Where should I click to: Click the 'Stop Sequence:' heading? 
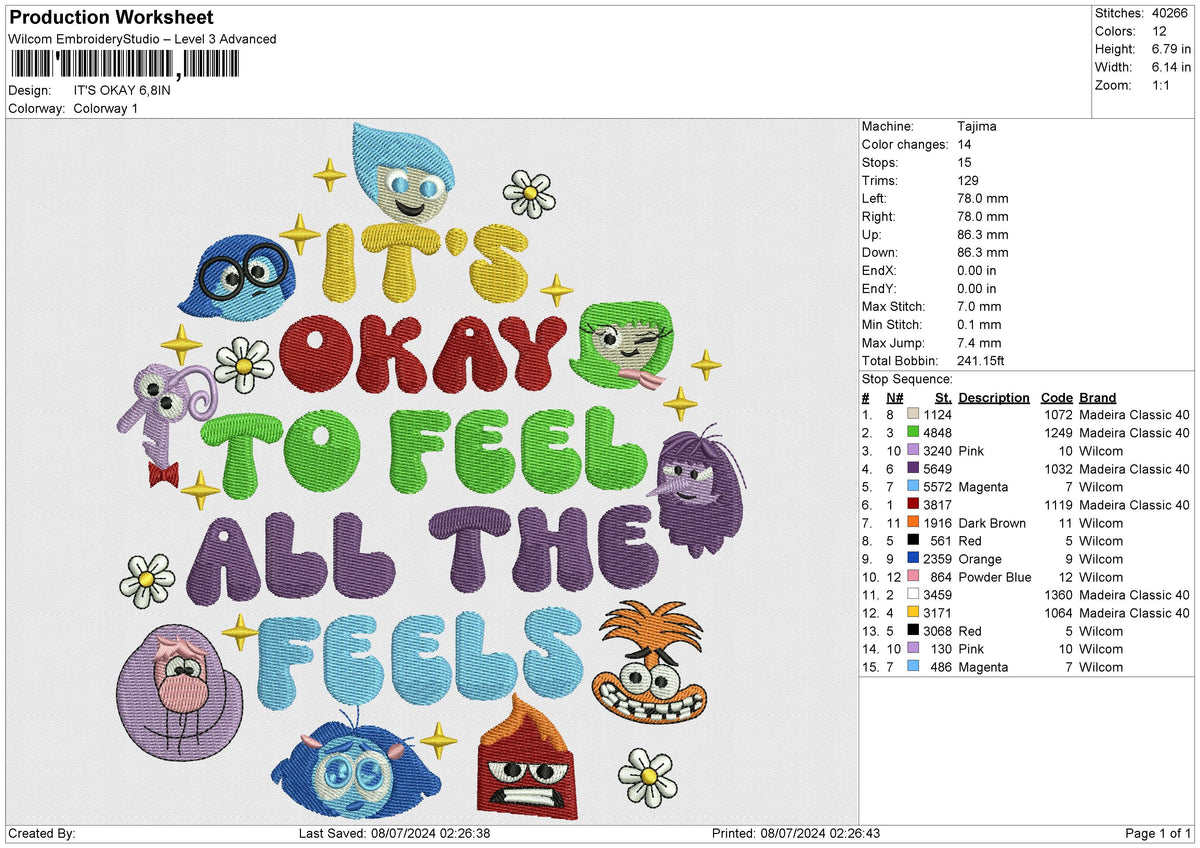(907, 379)
